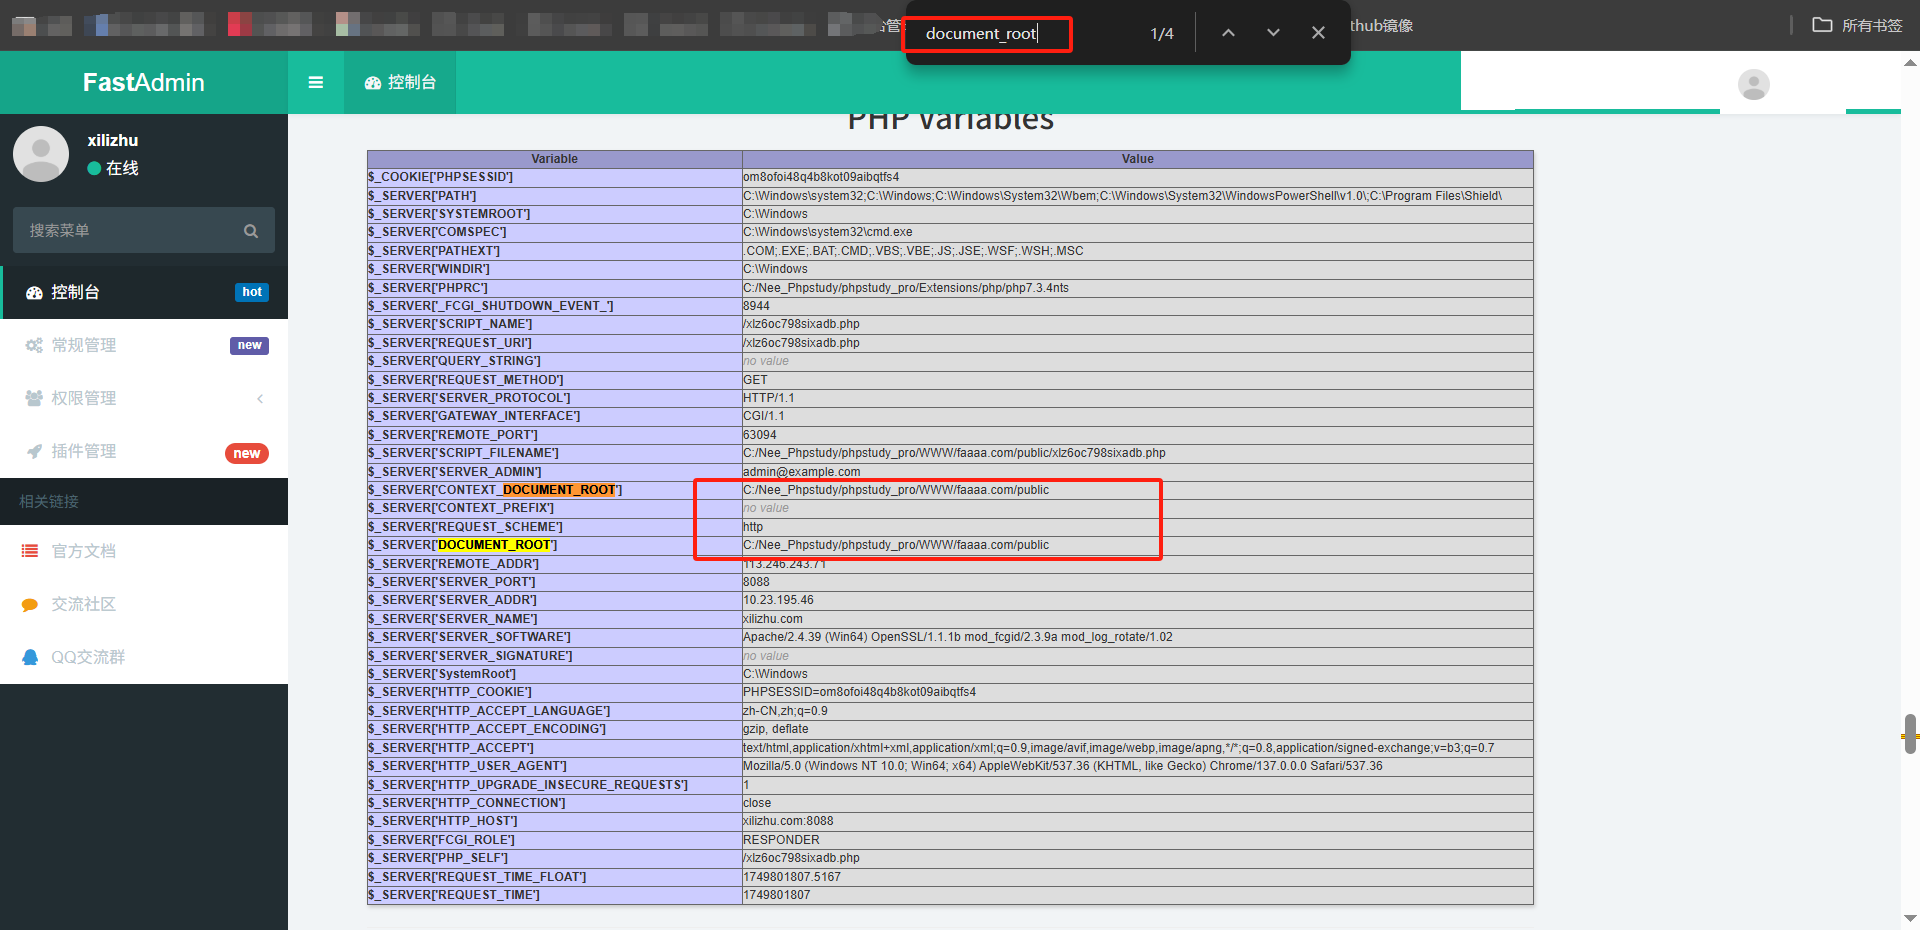Click the list icon beside 官方文档
This screenshot has width=1920, height=930.
point(30,551)
